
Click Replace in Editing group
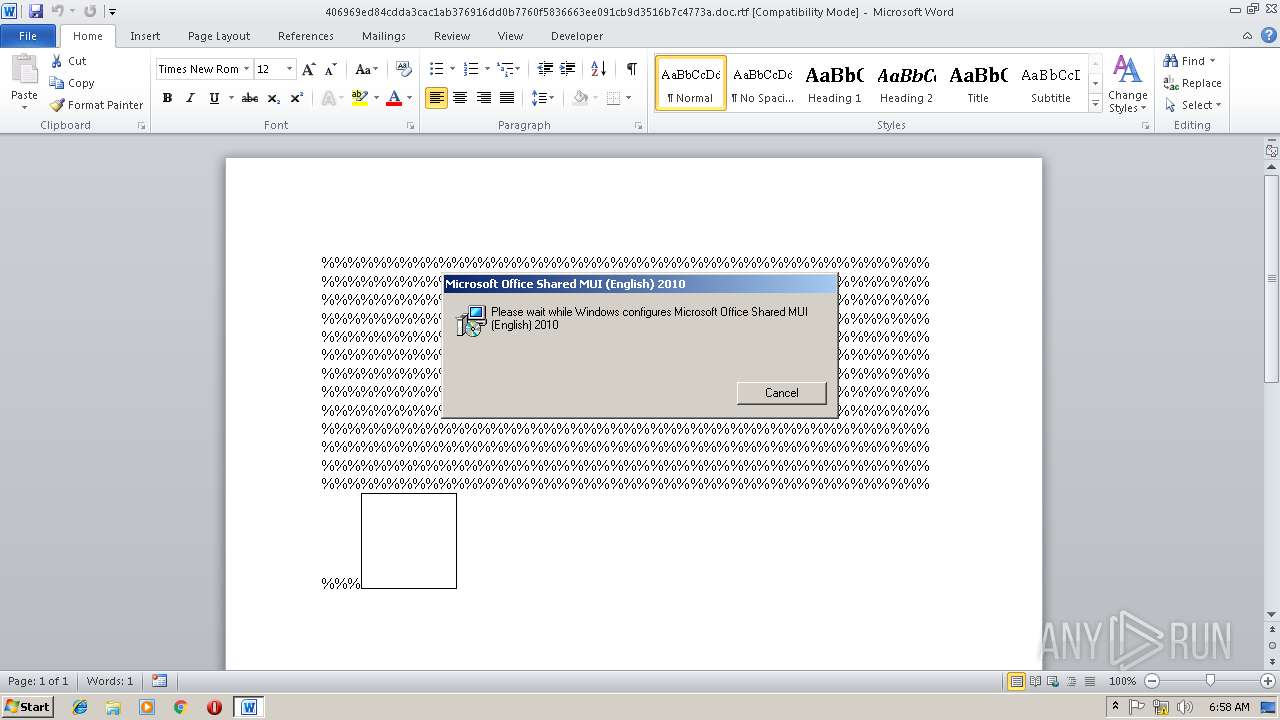click(1192, 83)
